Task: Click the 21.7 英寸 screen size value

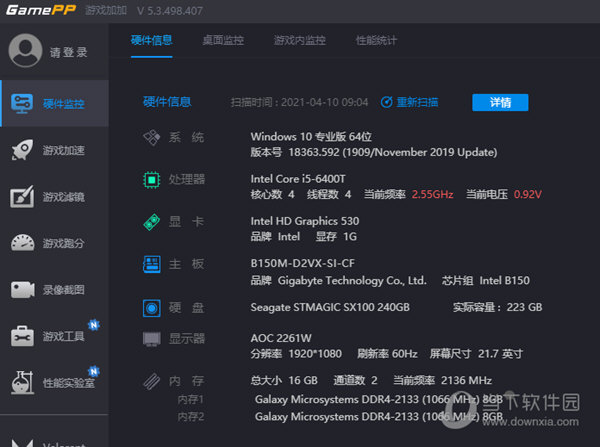Action: 500,354
